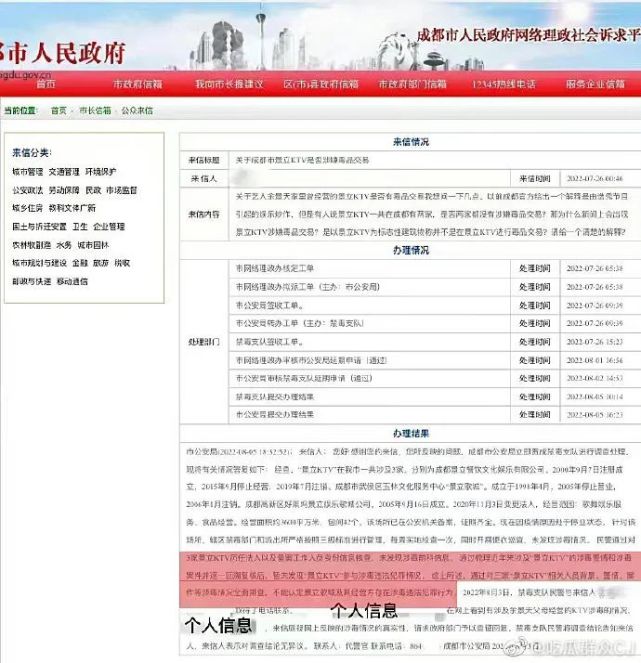Image resolution: width=641 pixels, height=663 pixels.
Task: Open the 市政府信箱 menu item
Action: 138,84
